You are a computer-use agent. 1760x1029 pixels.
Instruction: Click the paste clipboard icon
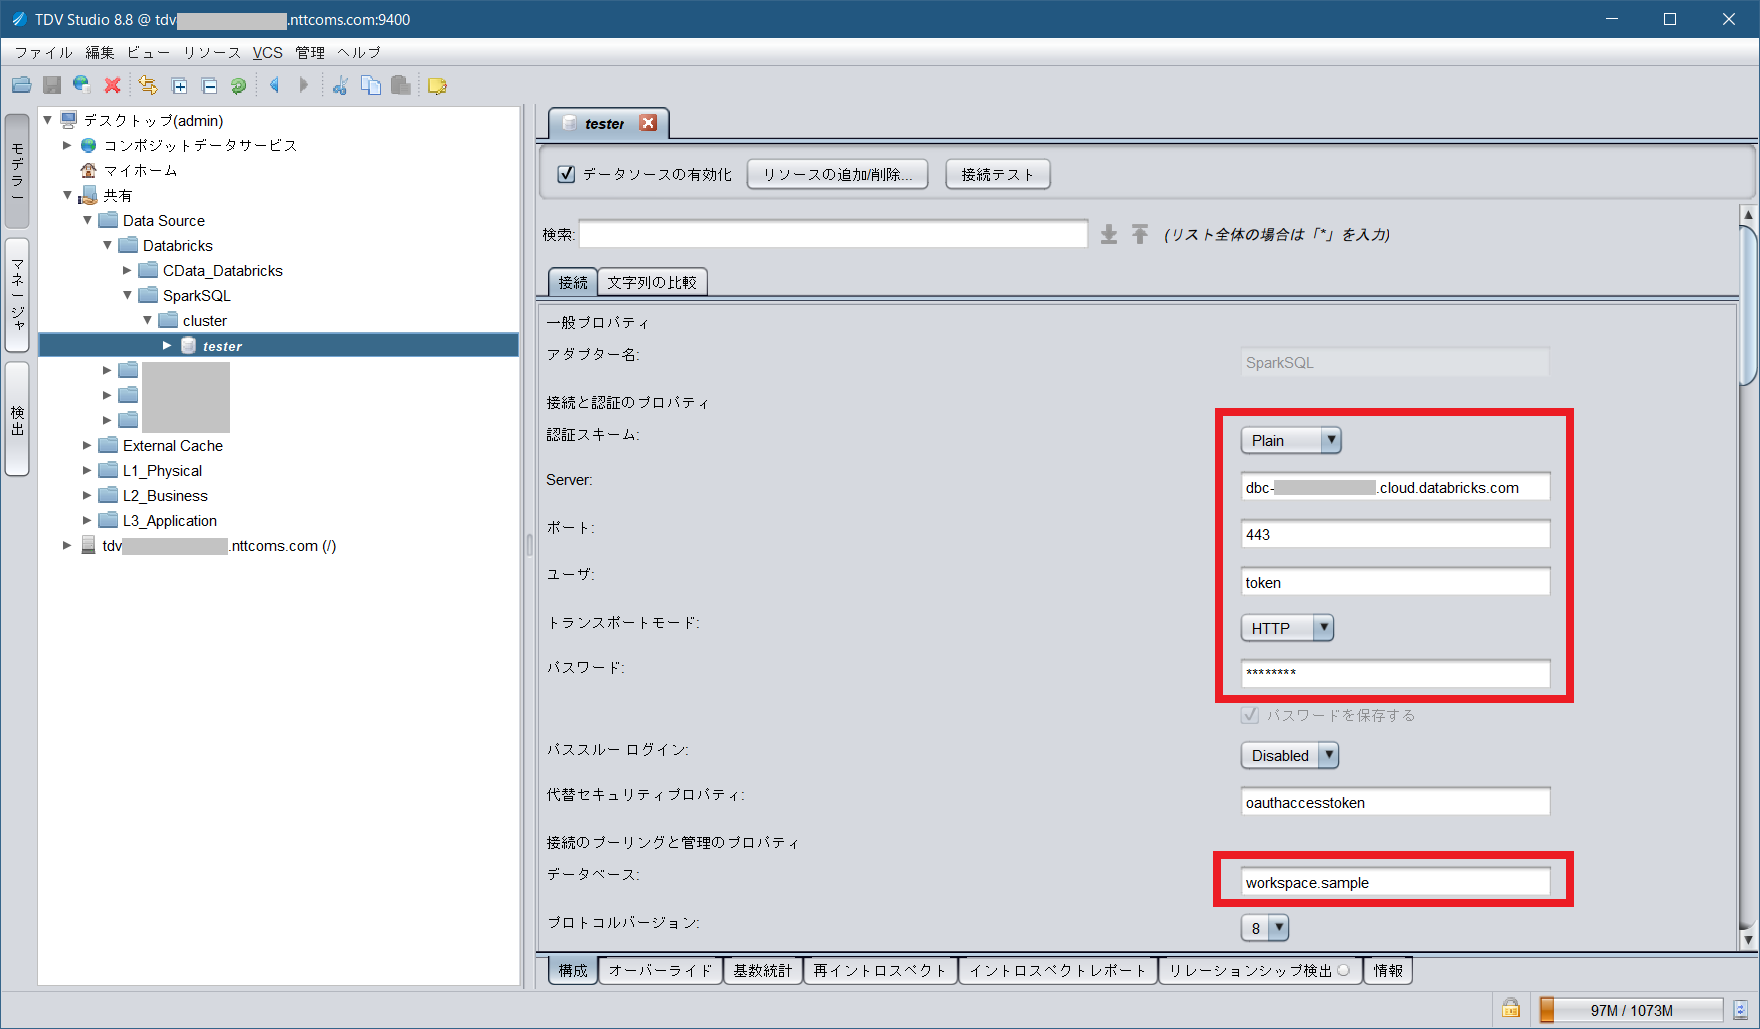point(400,86)
